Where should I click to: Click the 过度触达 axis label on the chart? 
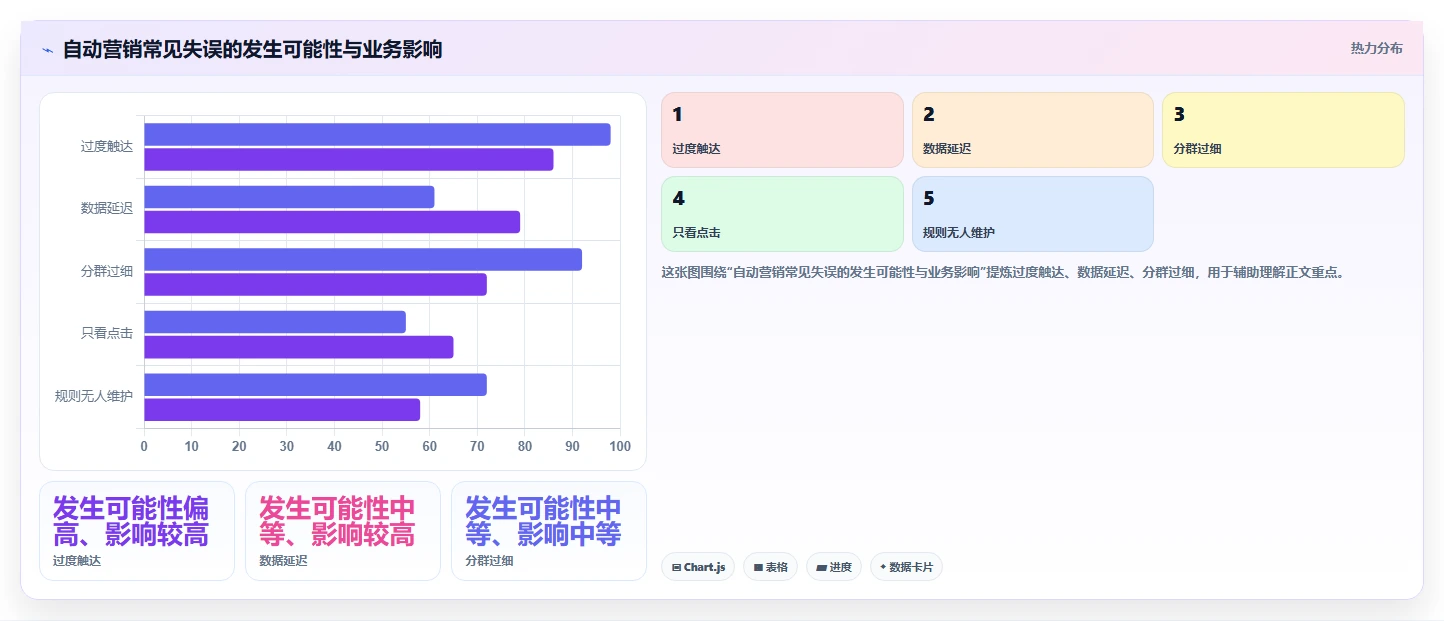click(107, 146)
